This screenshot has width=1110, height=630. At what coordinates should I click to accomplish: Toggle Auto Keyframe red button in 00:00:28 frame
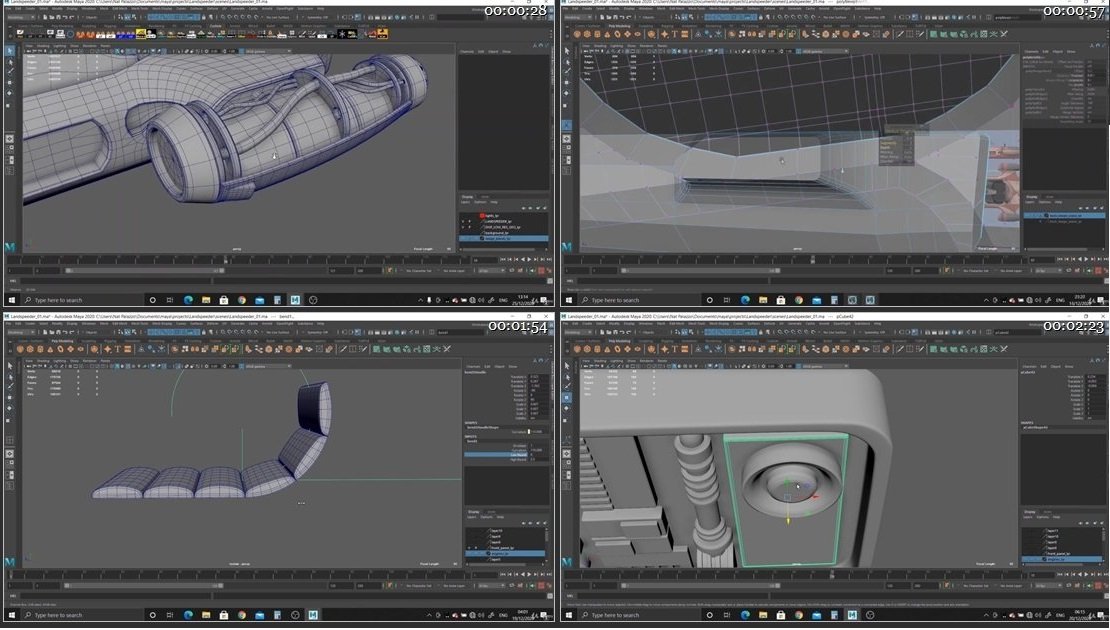pyautogui.click(x=541, y=270)
